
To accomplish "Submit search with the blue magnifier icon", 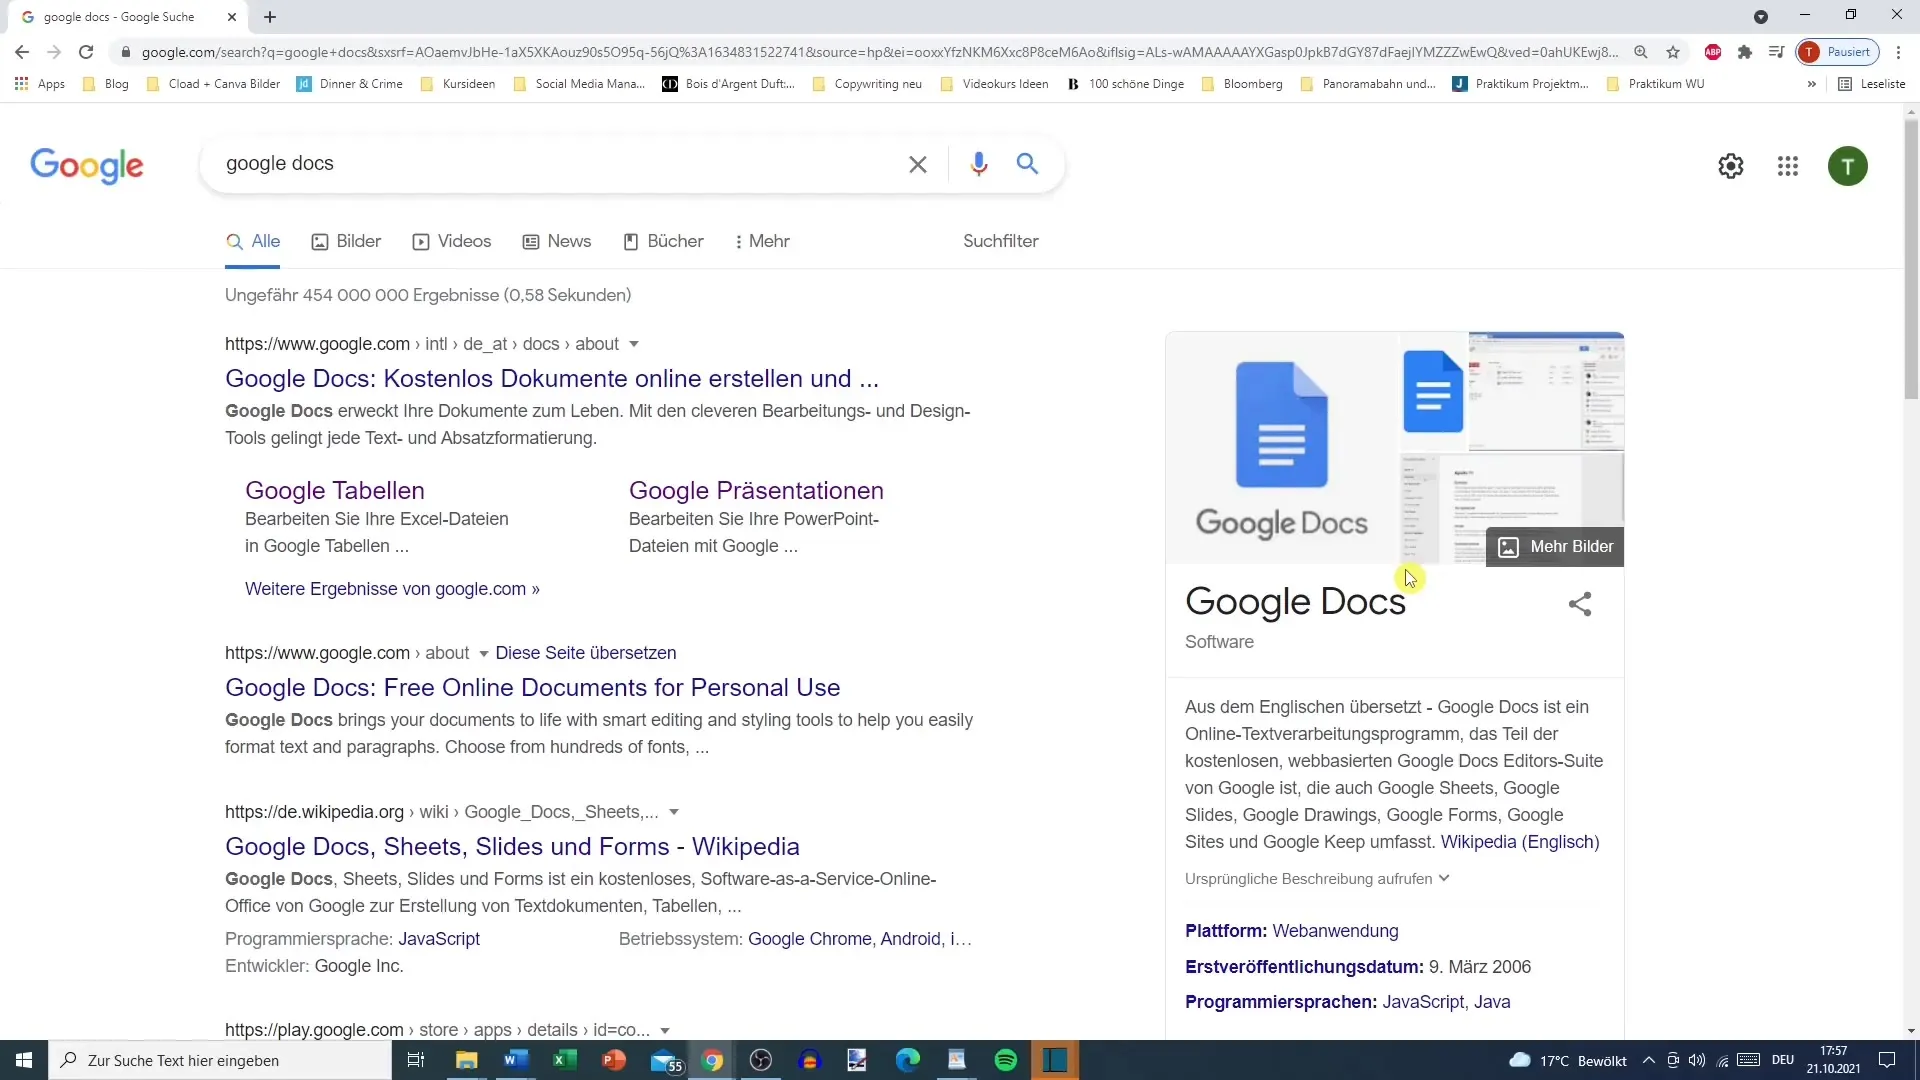I will pyautogui.click(x=1027, y=163).
